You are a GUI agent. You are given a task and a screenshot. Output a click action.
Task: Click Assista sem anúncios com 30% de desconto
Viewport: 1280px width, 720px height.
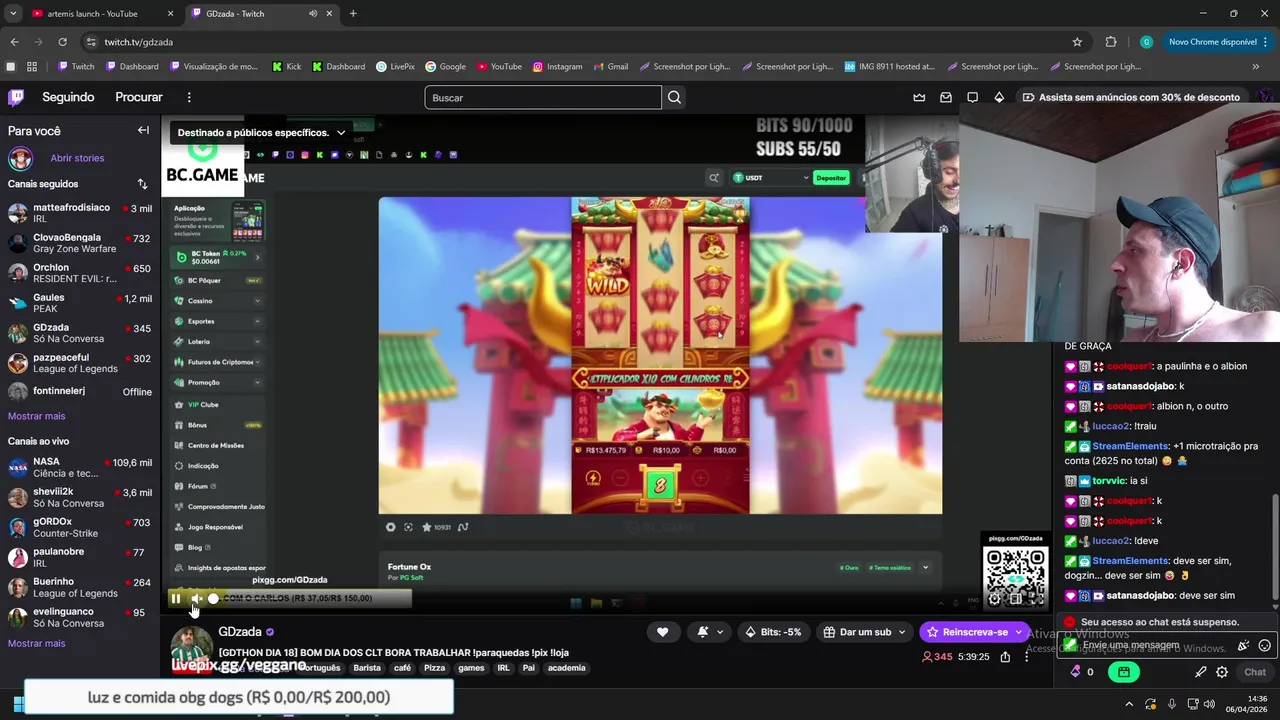point(1131,97)
